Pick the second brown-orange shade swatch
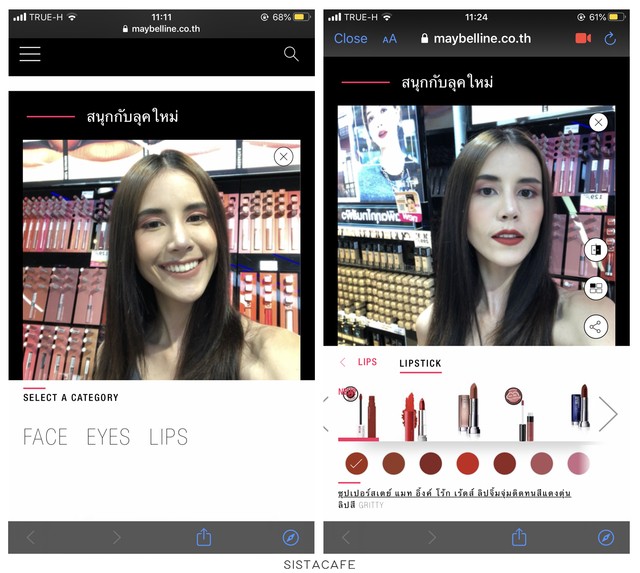 (393, 464)
